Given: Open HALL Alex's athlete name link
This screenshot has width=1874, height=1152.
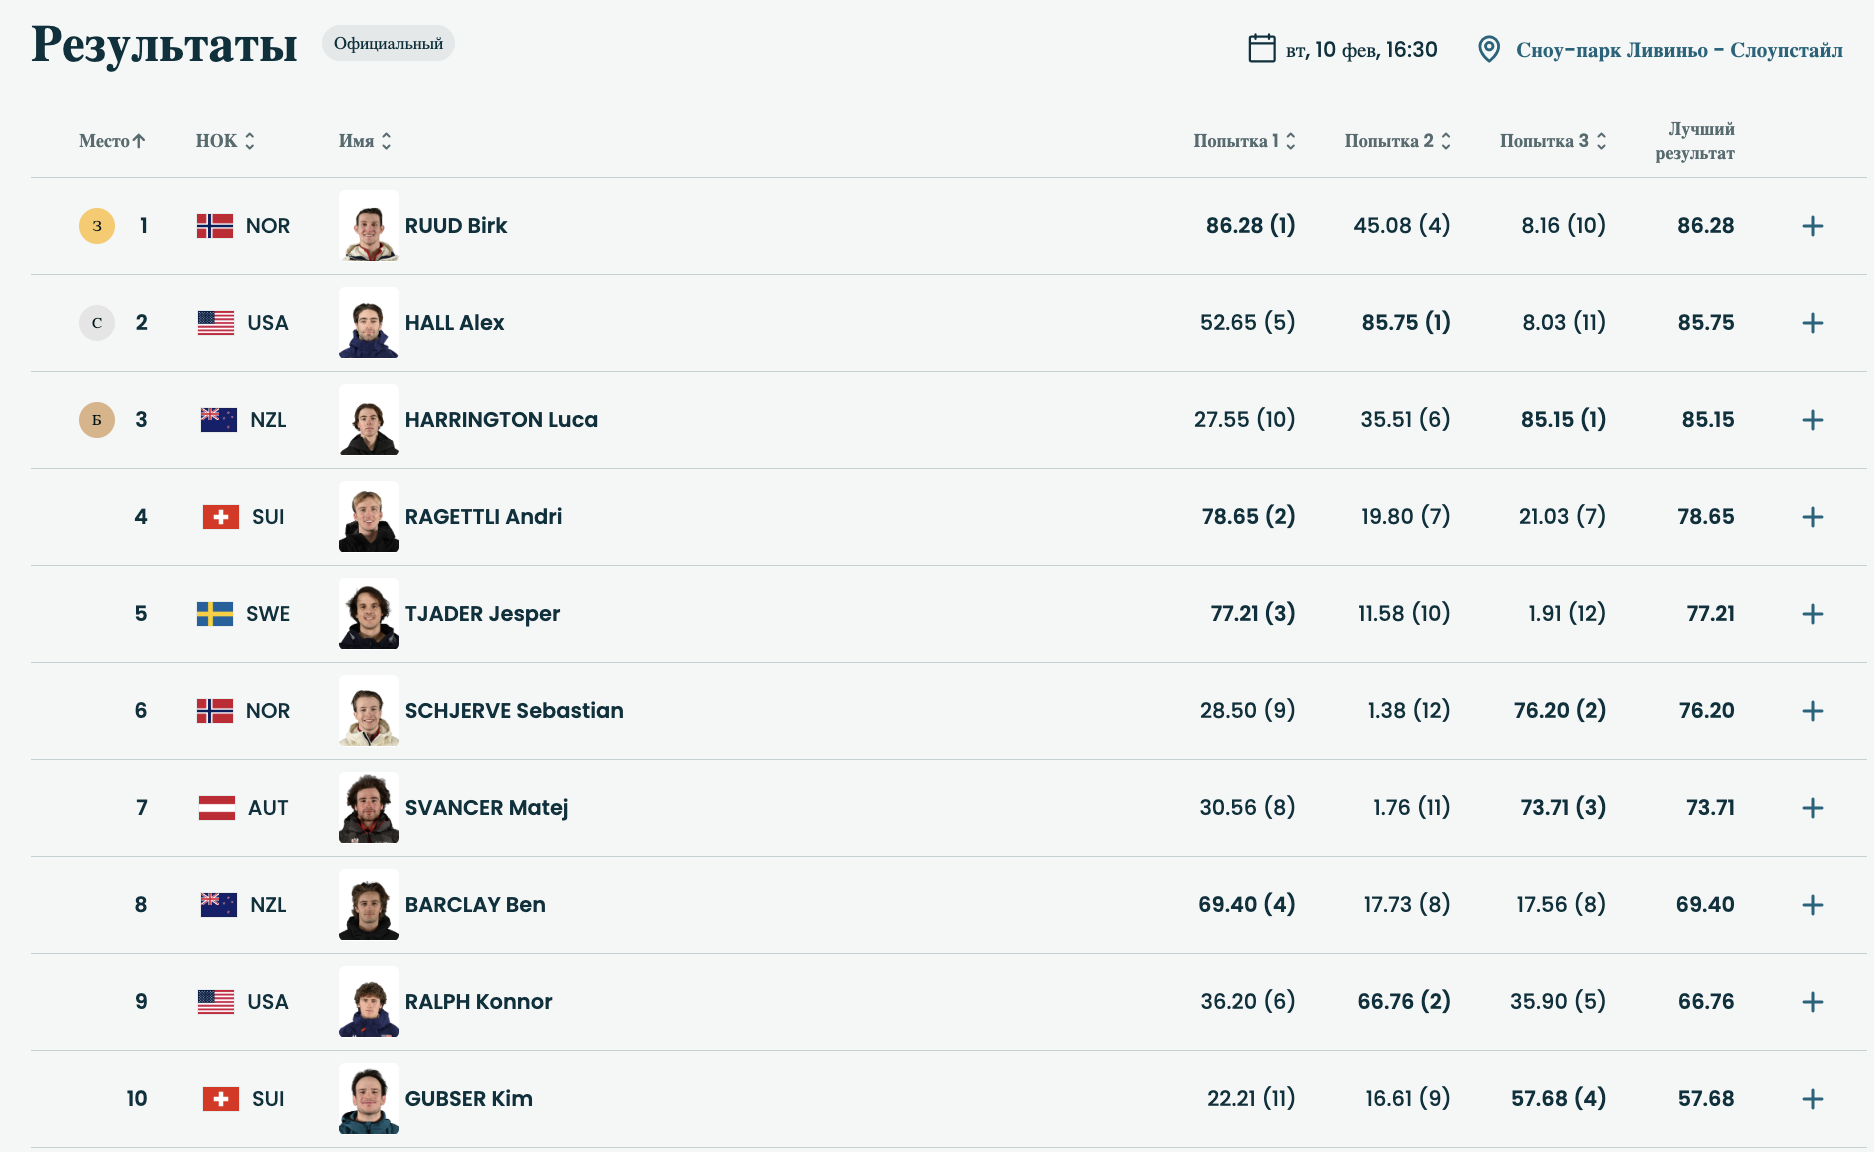Looking at the screenshot, I should coord(454,323).
